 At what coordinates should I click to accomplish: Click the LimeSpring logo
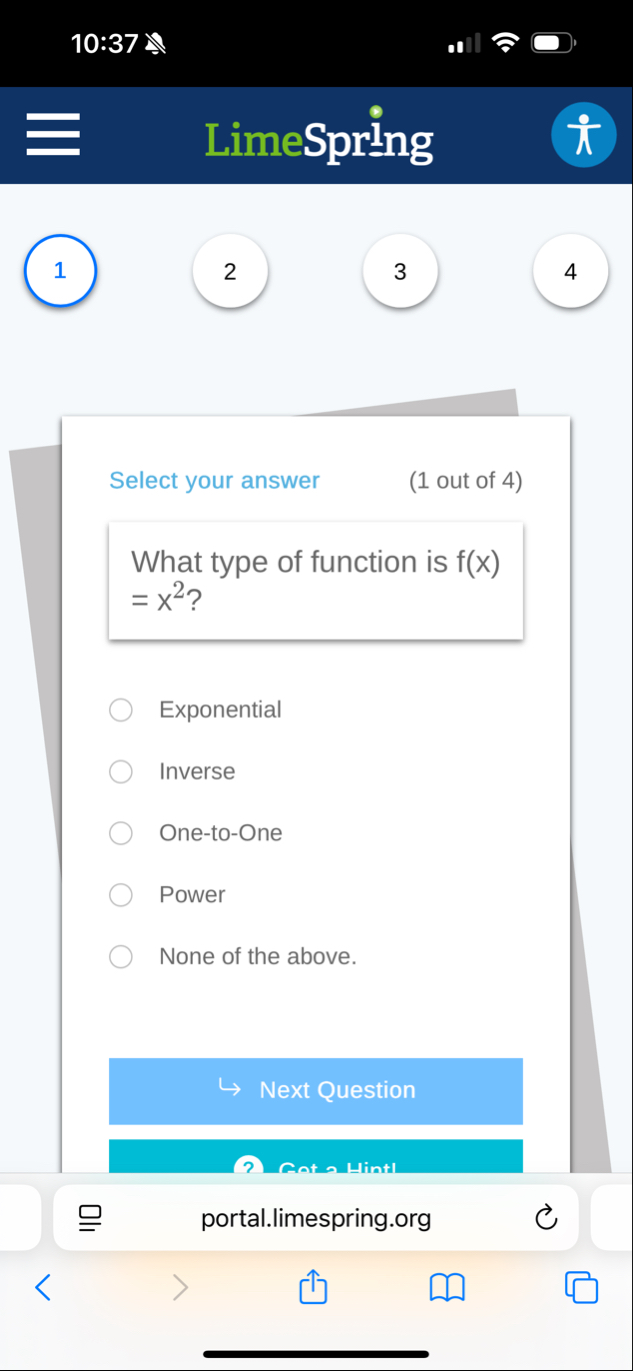(319, 136)
